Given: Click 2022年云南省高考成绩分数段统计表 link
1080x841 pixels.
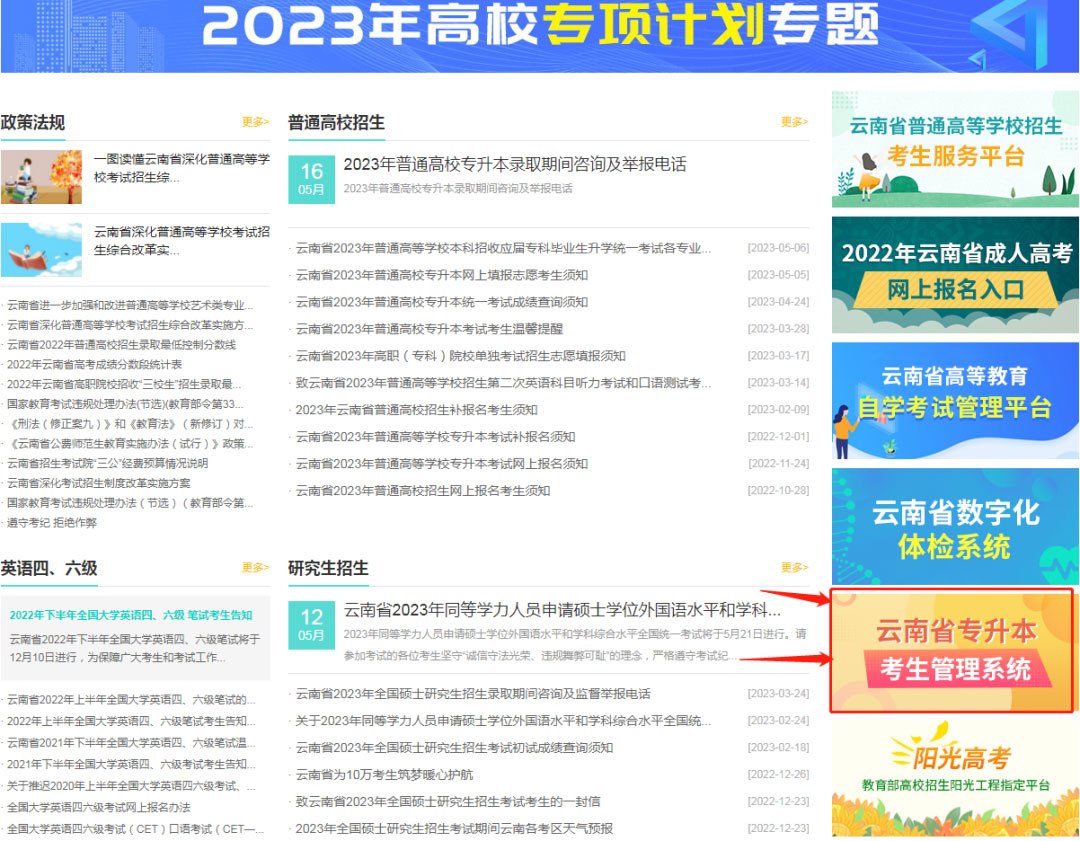Looking at the screenshot, I should 95,364.
